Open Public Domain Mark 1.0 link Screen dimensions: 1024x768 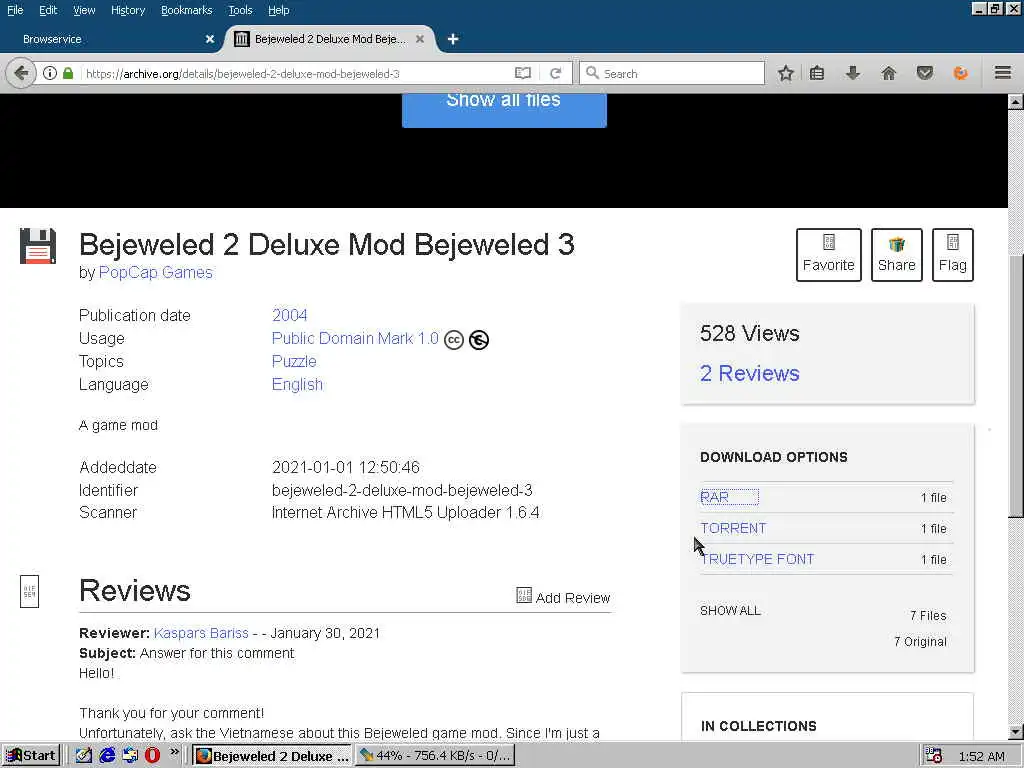355,338
